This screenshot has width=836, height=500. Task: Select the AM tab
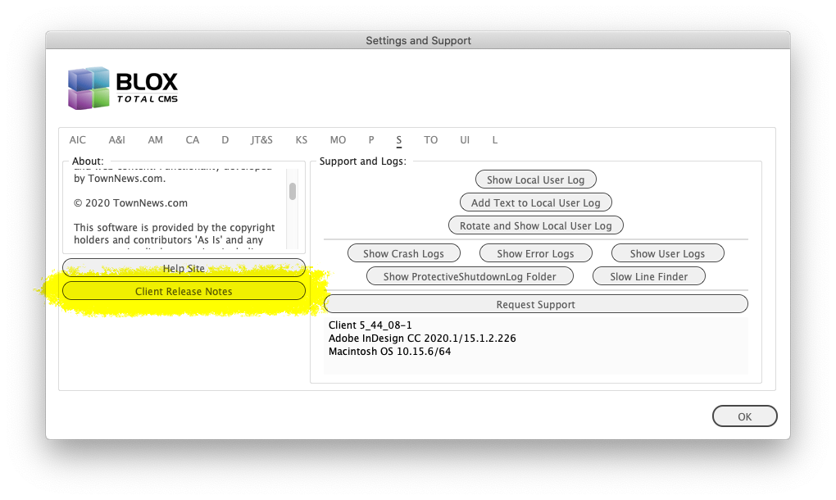click(x=155, y=140)
